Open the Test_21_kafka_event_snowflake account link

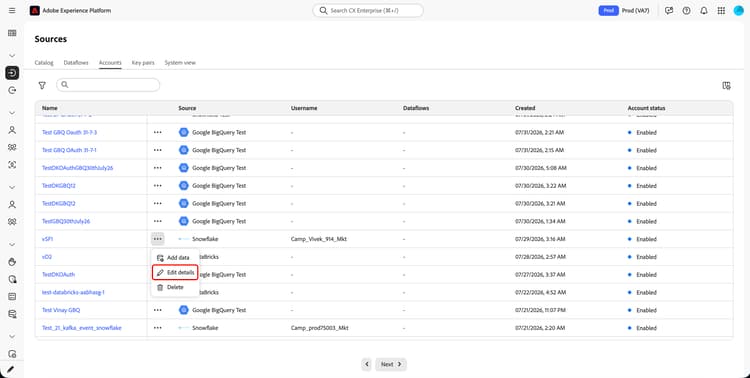[82, 328]
